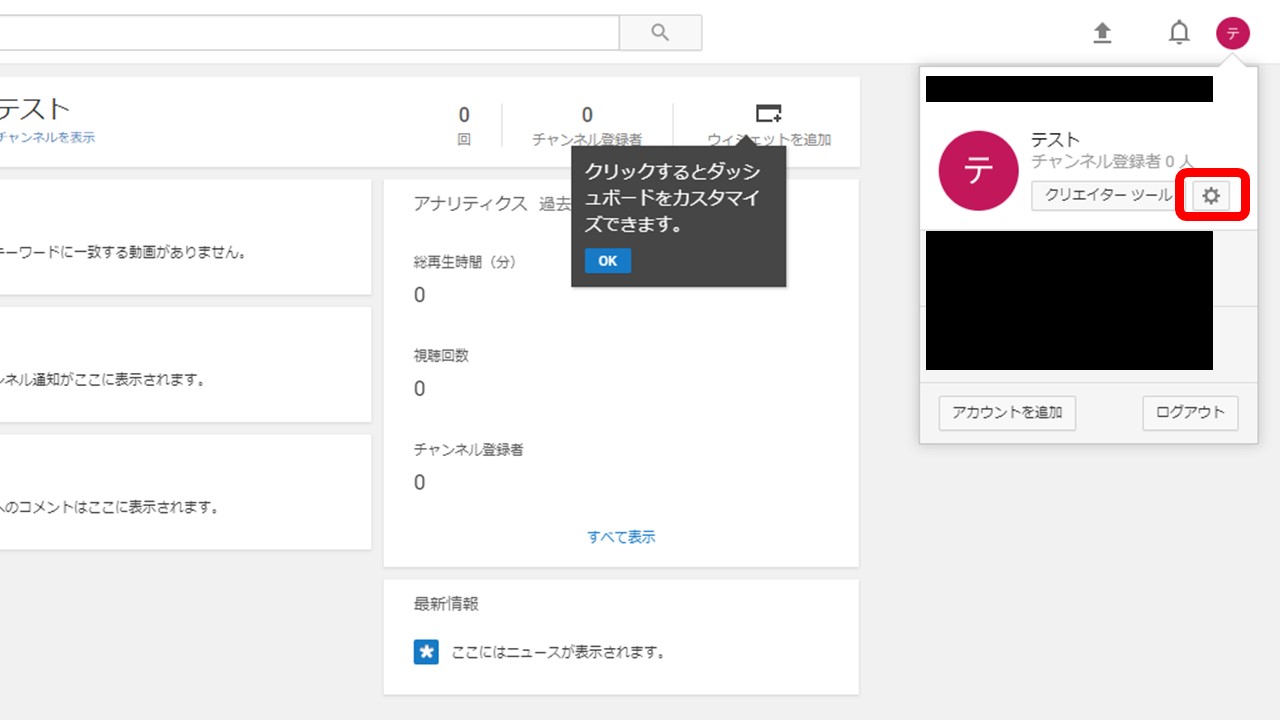This screenshot has height=720, width=1280.
Task: Focus the search input field
Action: (309, 32)
